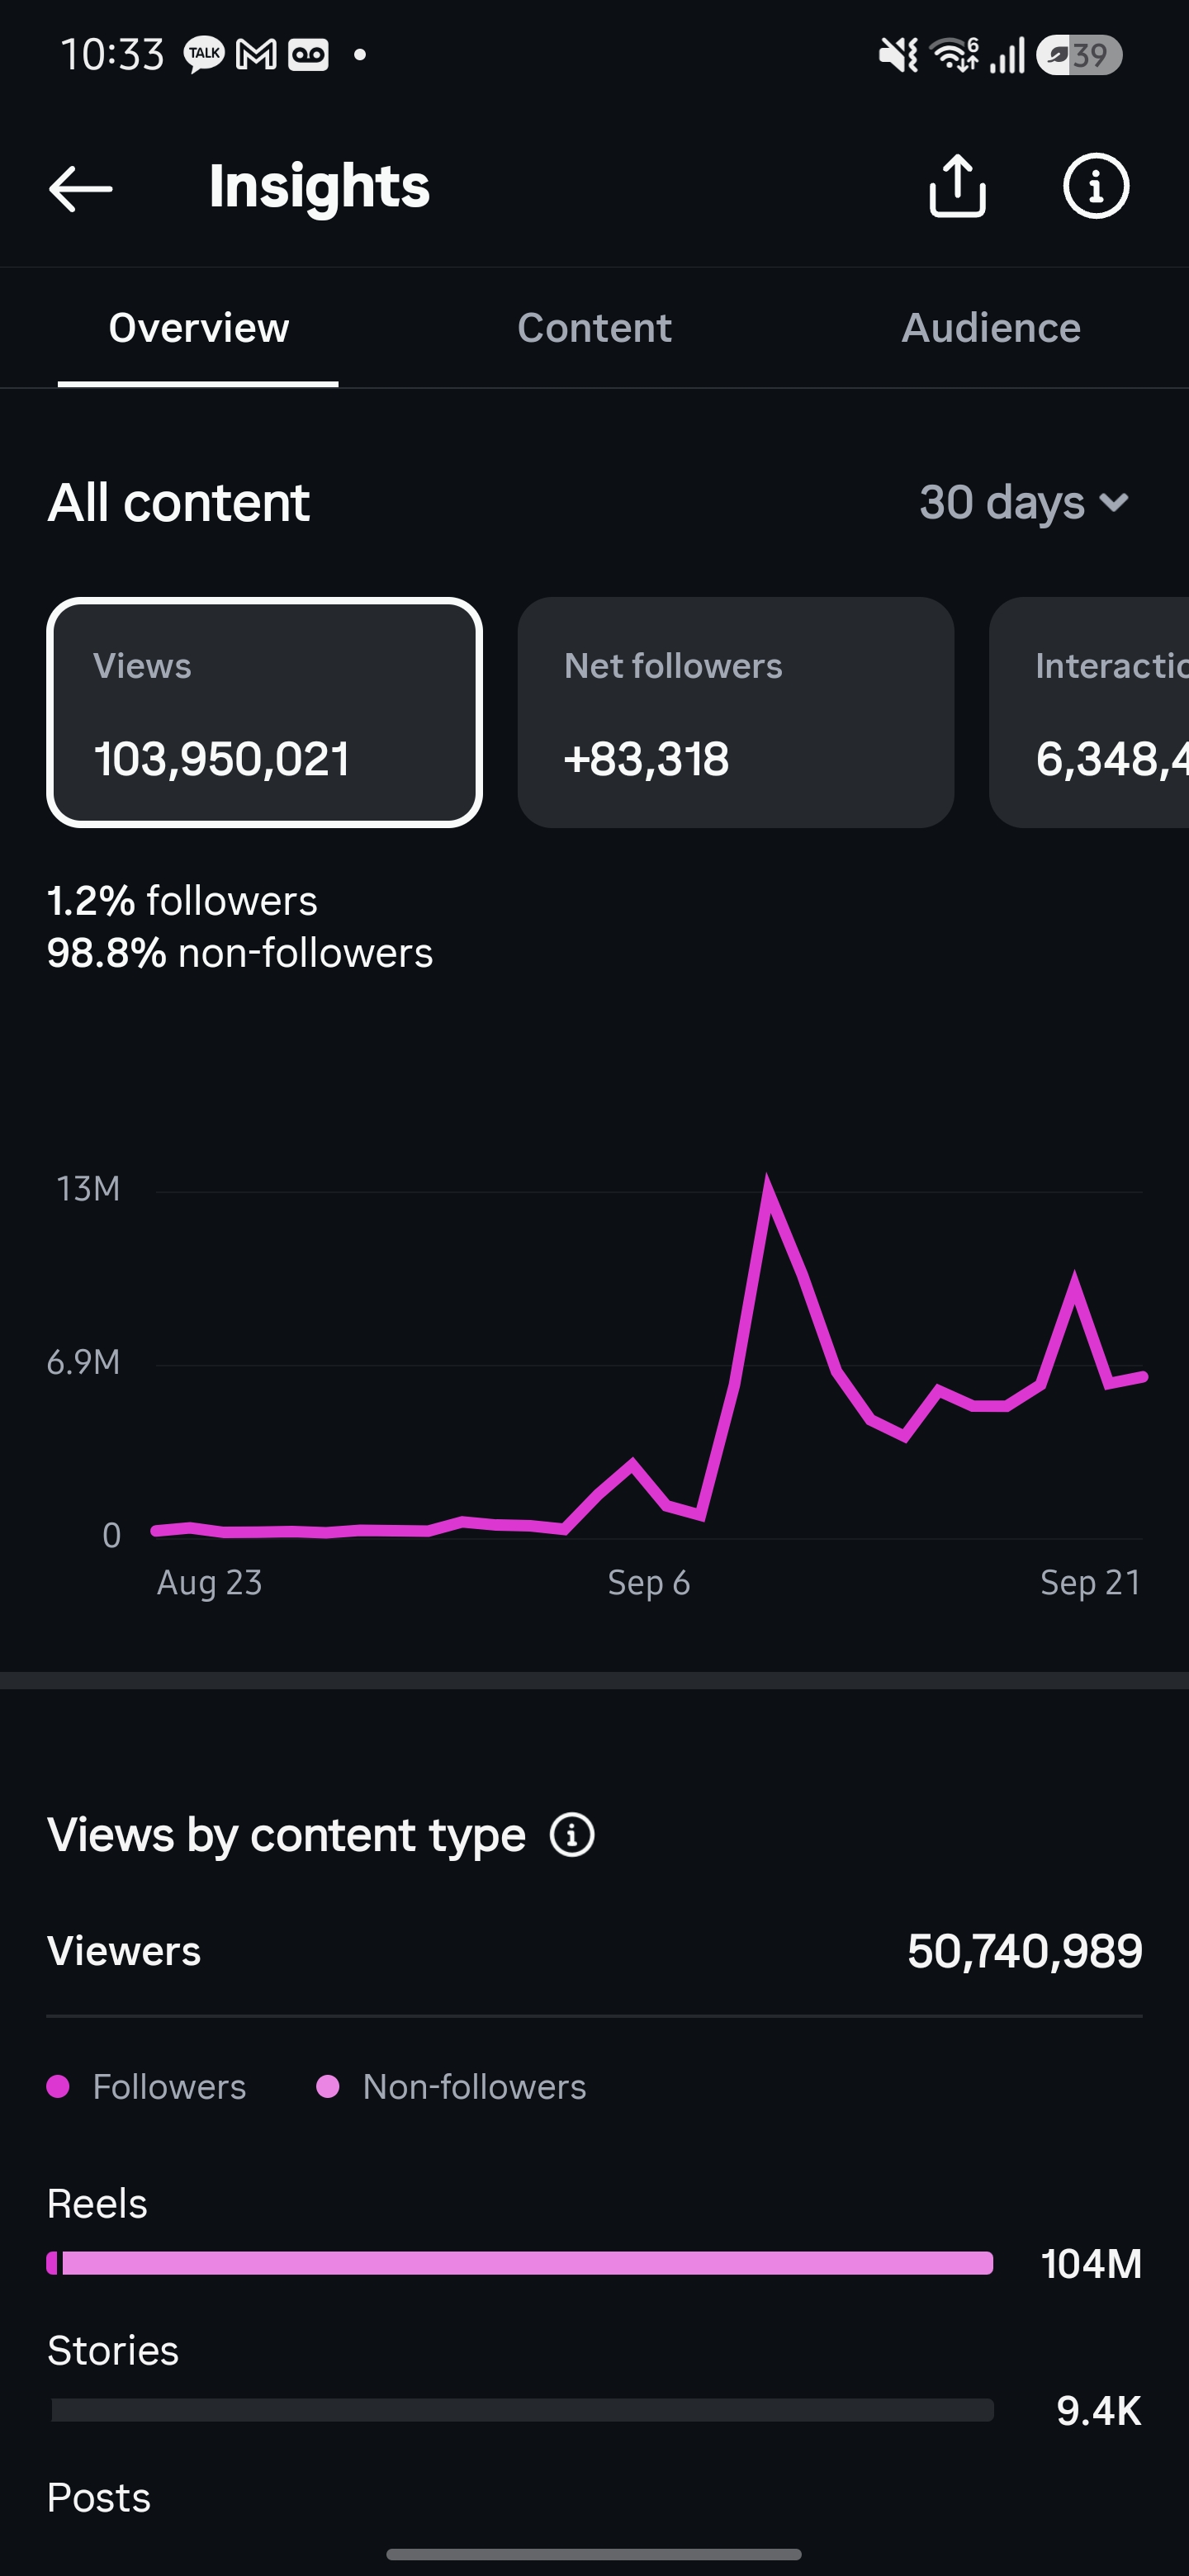Image resolution: width=1189 pixels, height=2576 pixels.
Task: Tap the Overview tab
Action: (198, 328)
